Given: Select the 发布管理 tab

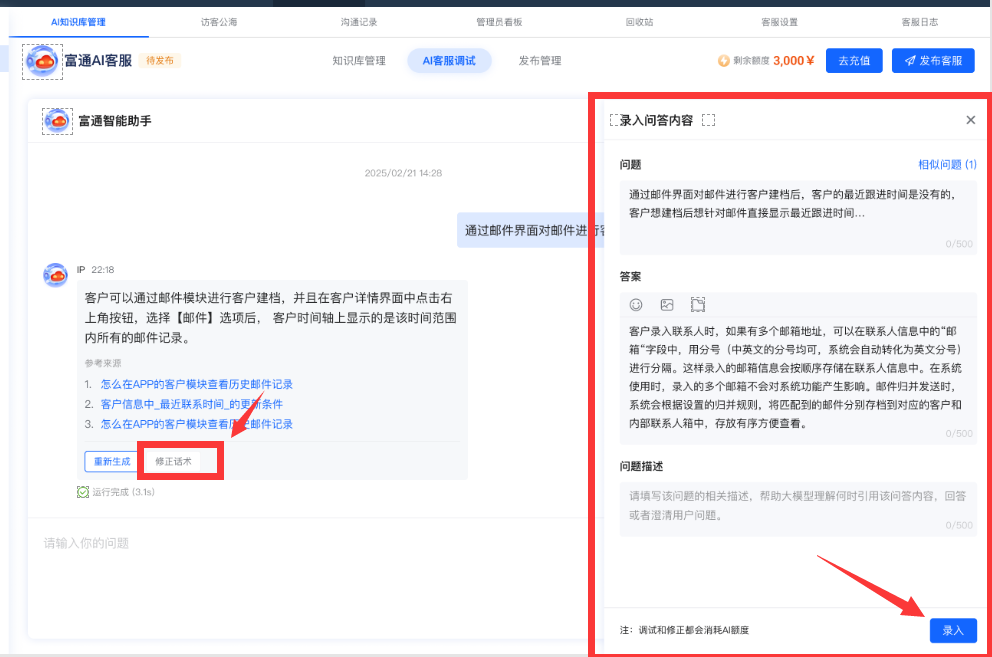Looking at the screenshot, I should [540, 61].
